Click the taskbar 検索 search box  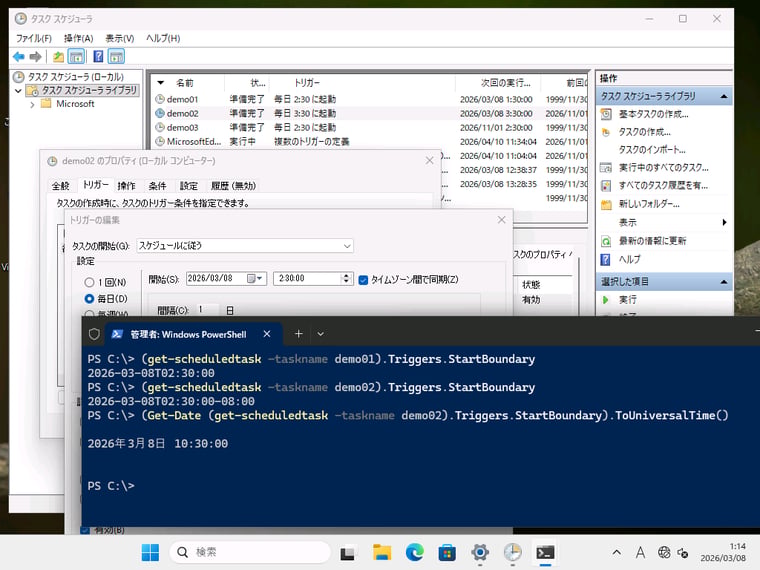250,552
